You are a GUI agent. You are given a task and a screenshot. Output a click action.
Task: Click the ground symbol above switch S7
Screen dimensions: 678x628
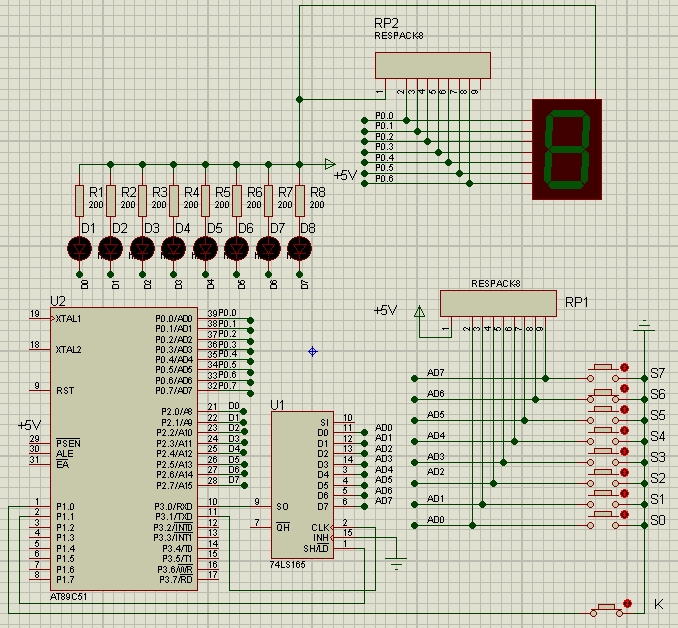point(644,327)
